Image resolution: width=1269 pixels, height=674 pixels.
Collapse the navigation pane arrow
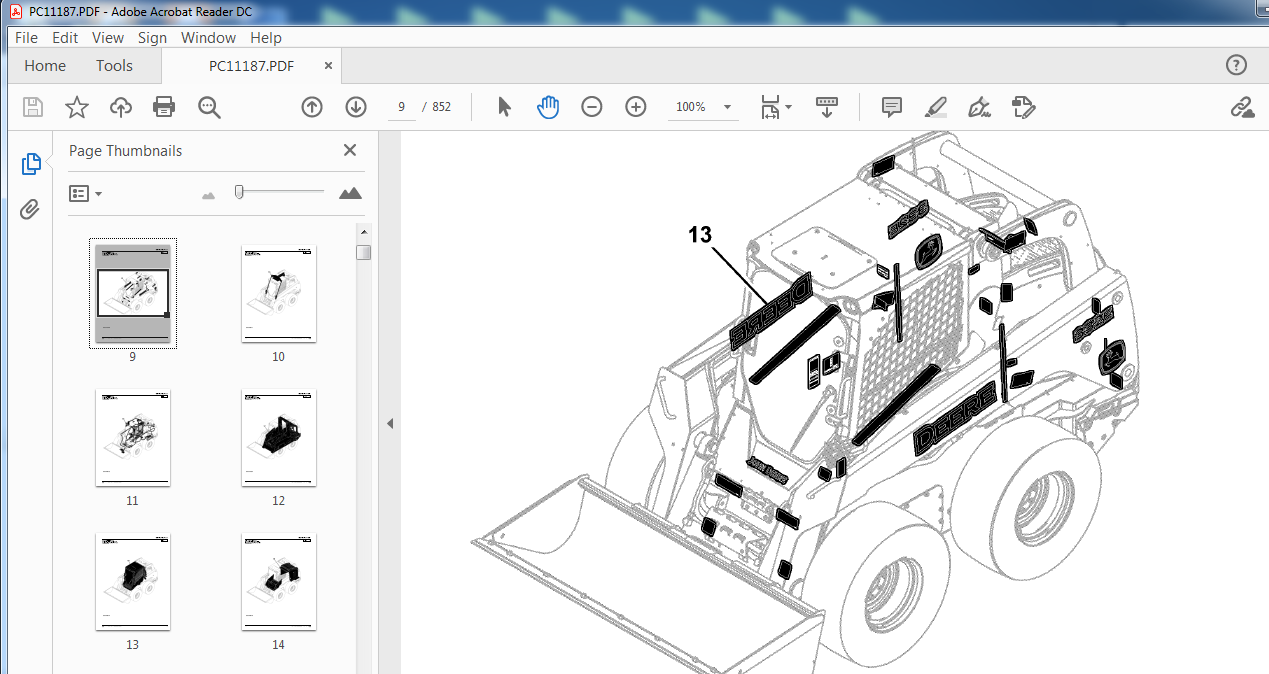click(390, 424)
